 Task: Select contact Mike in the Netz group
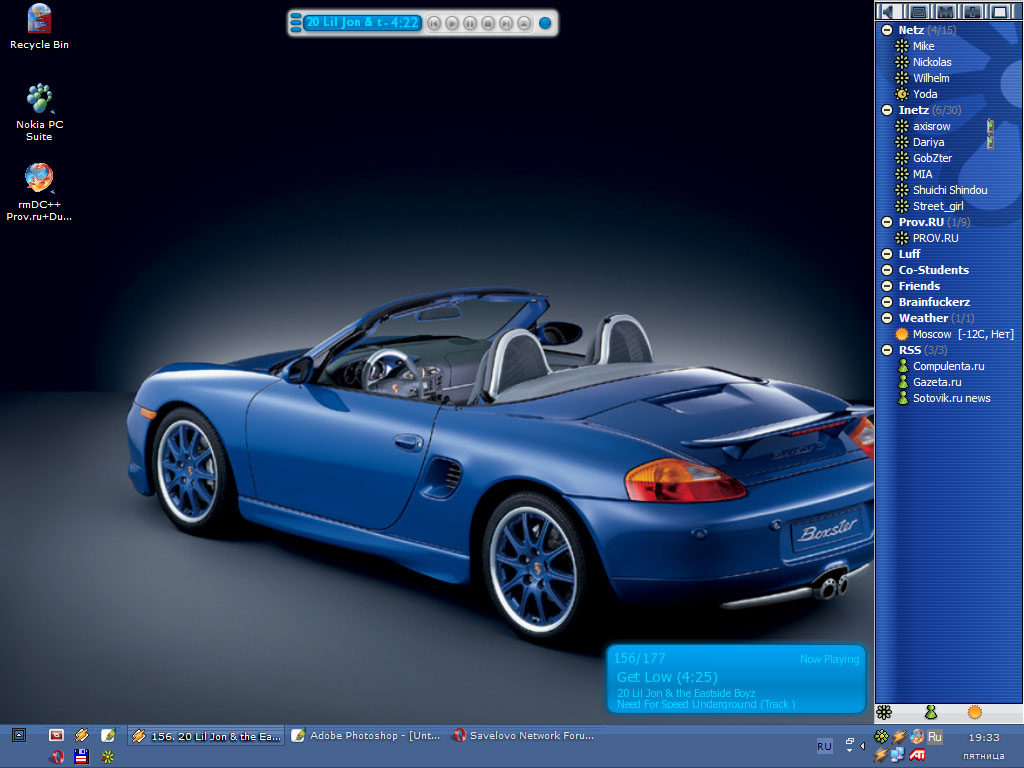pos(923,46)
